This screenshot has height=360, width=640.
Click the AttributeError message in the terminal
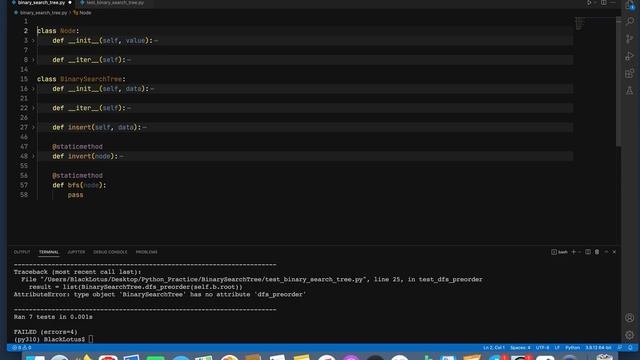160,294
